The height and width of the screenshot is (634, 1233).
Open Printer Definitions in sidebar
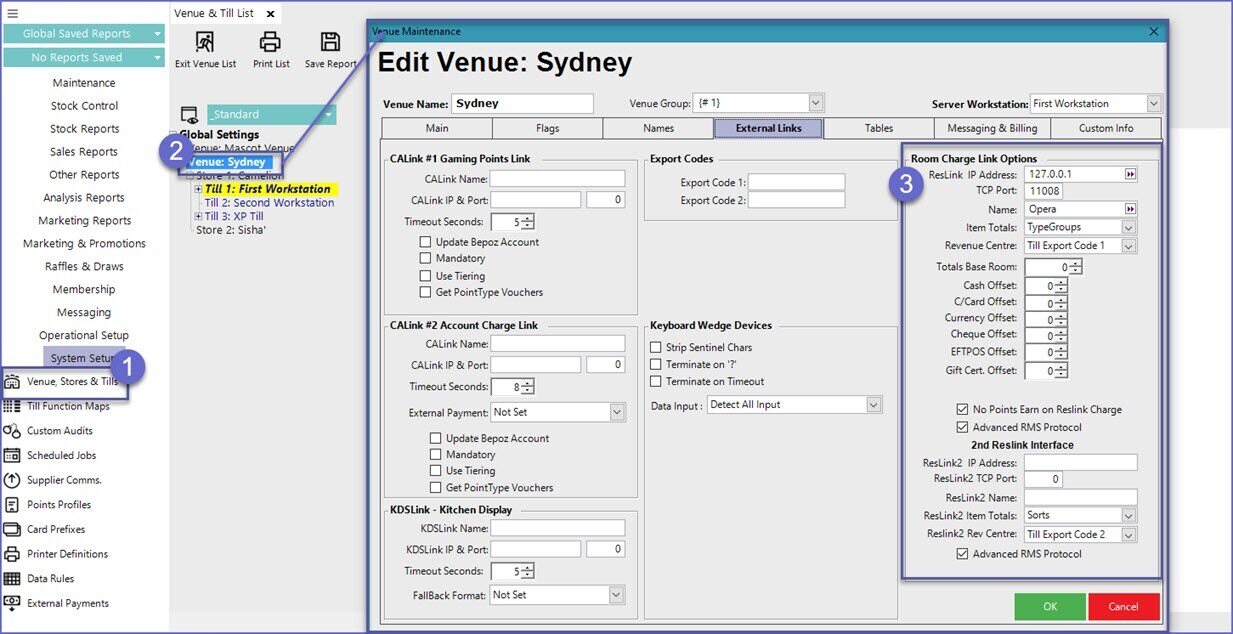67,554
